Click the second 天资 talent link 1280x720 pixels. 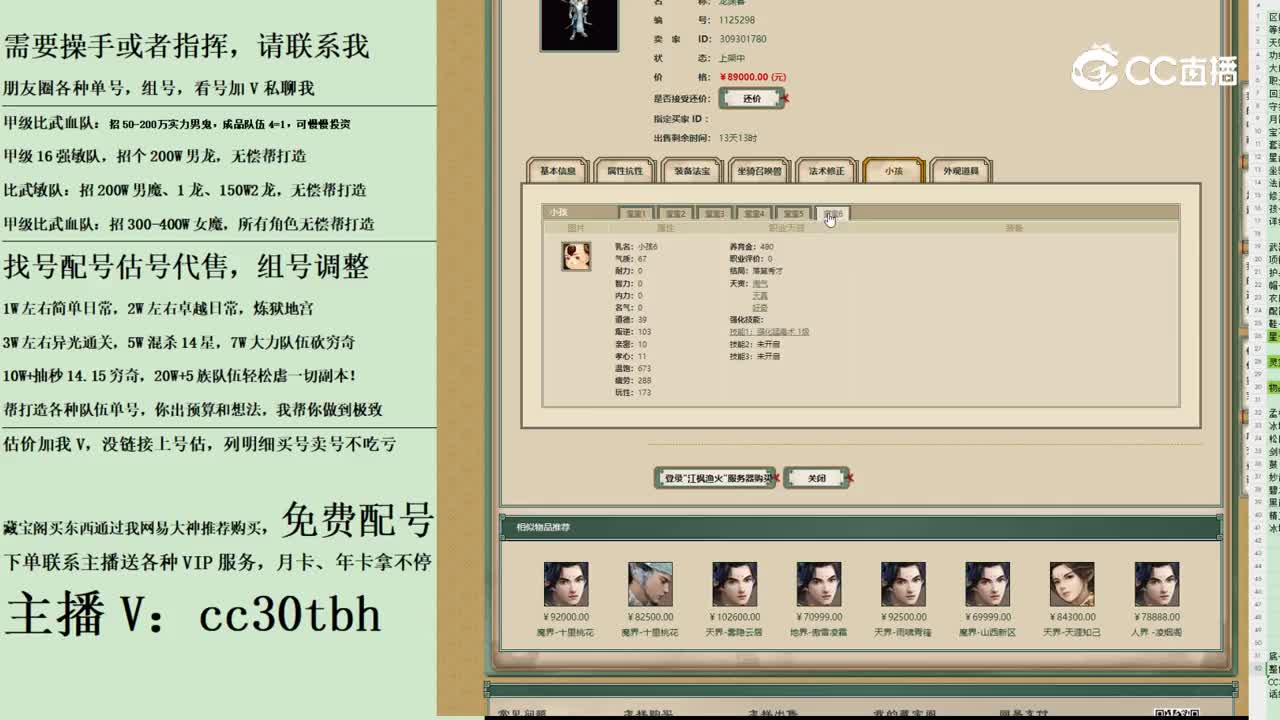coord(760,295)
